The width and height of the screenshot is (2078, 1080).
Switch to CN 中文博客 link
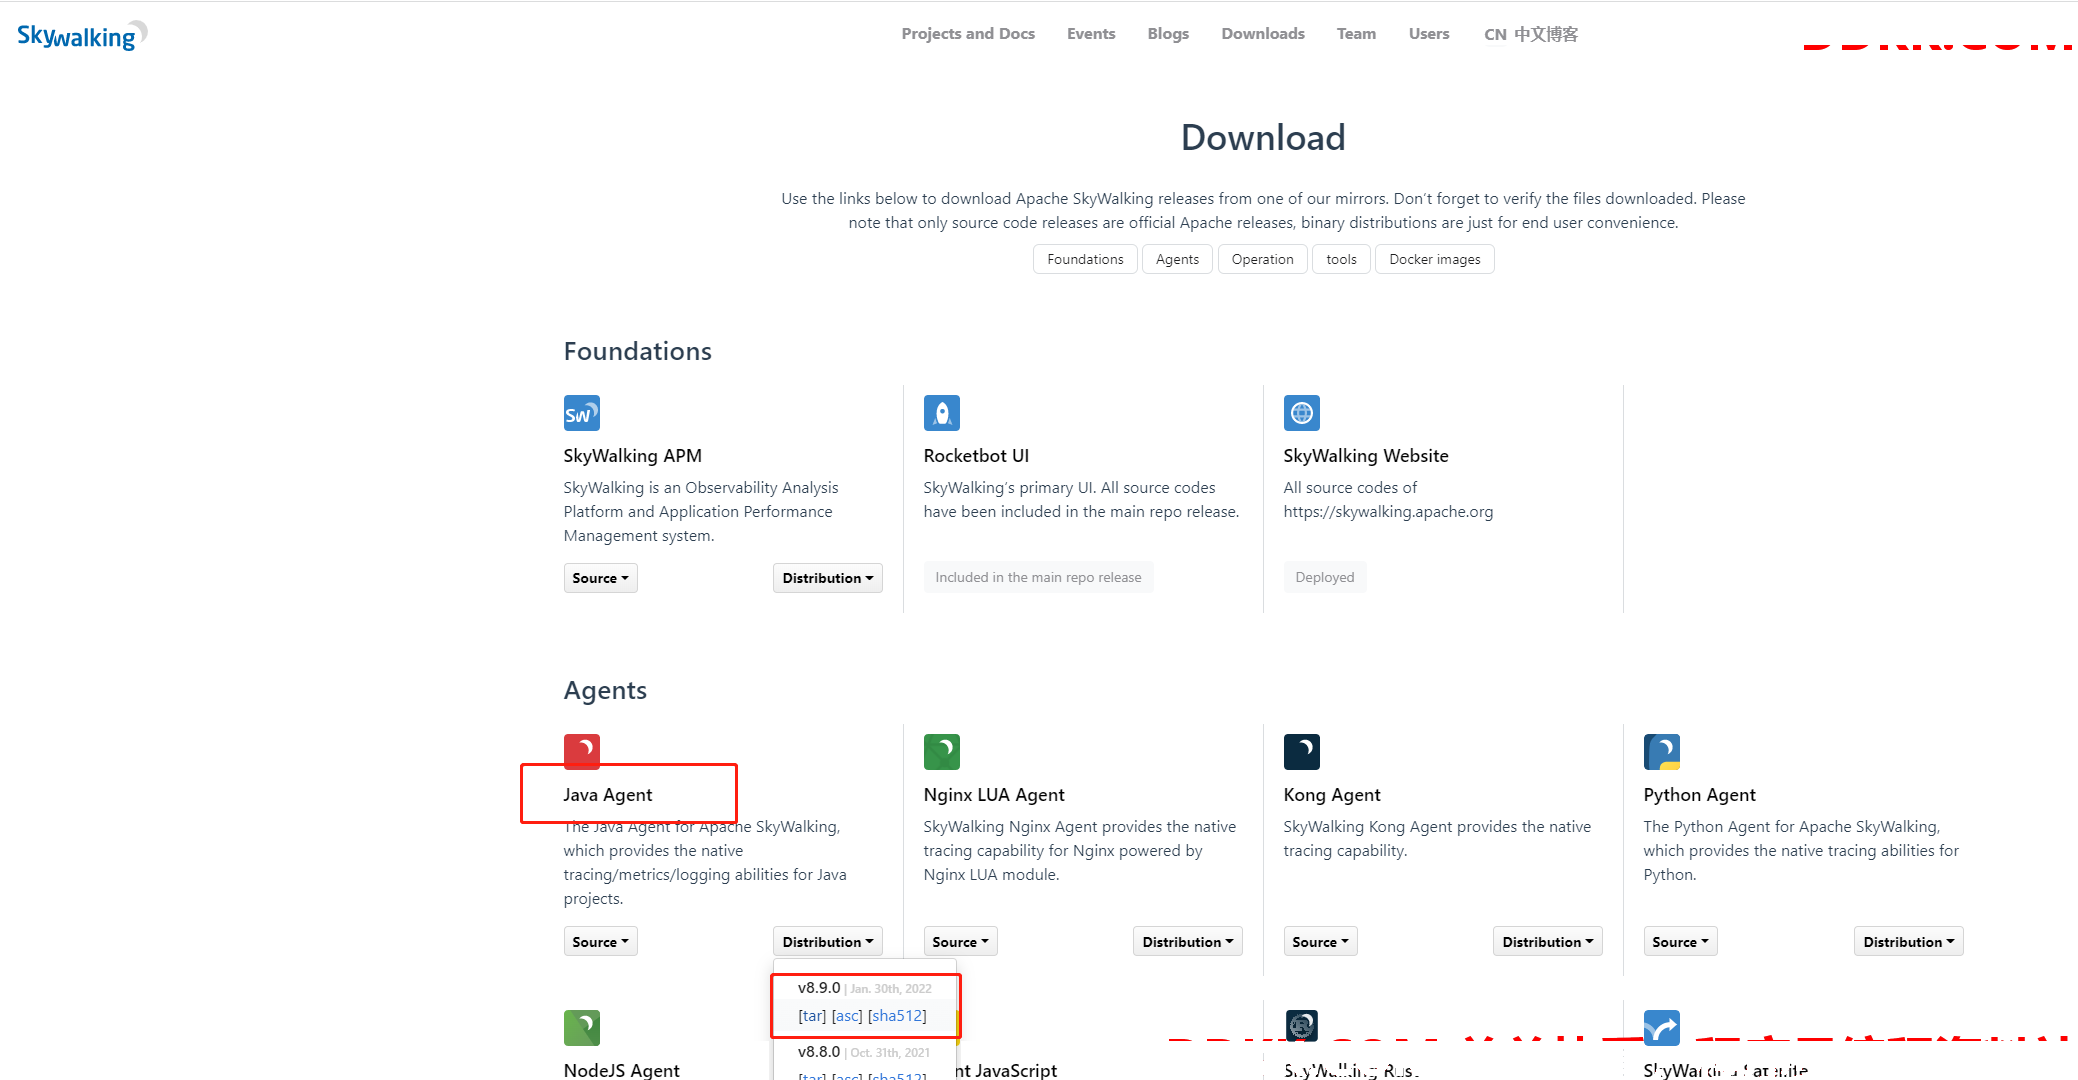[x=1531, y=34]
